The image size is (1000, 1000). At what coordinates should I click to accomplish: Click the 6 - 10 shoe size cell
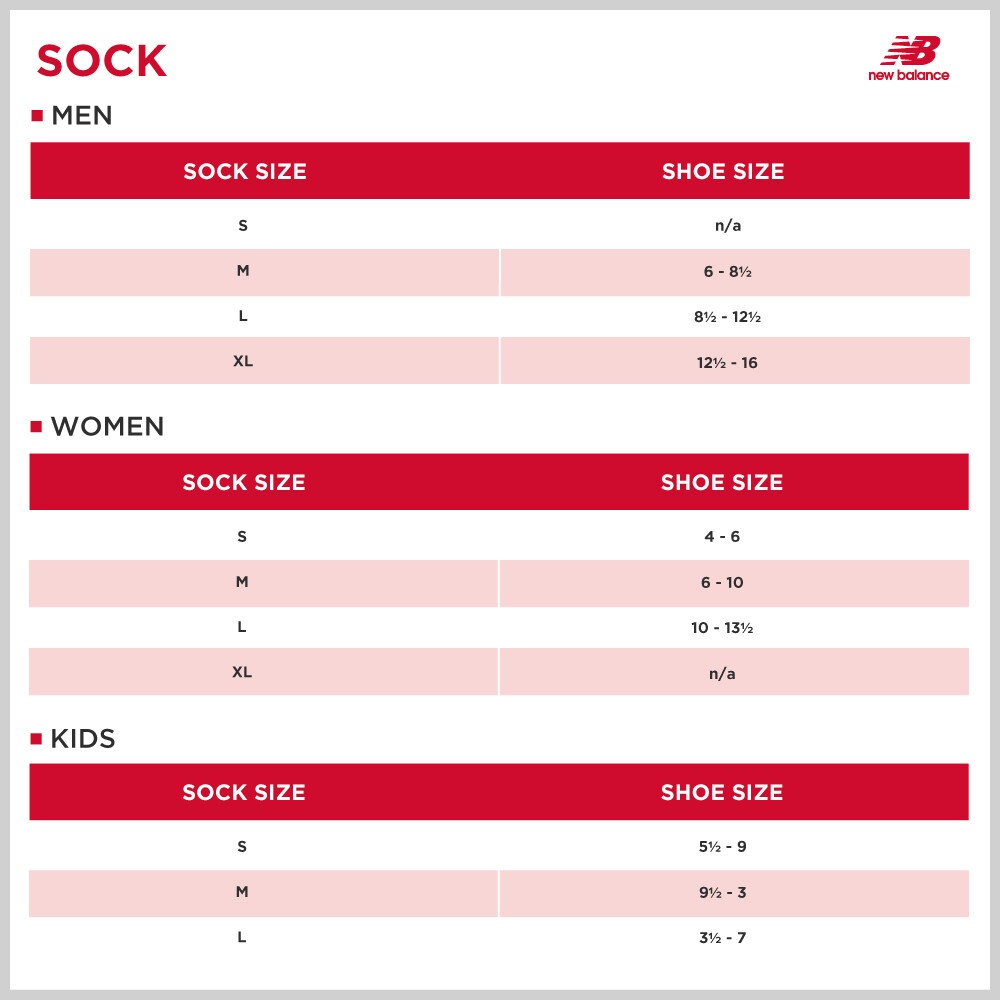[722, 583]
